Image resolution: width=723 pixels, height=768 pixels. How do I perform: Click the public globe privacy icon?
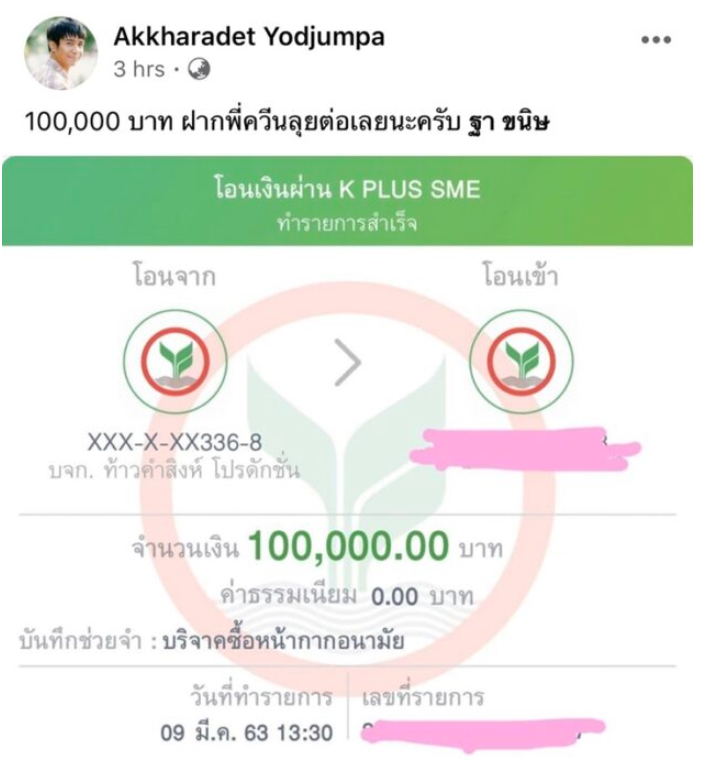[199, 69]
